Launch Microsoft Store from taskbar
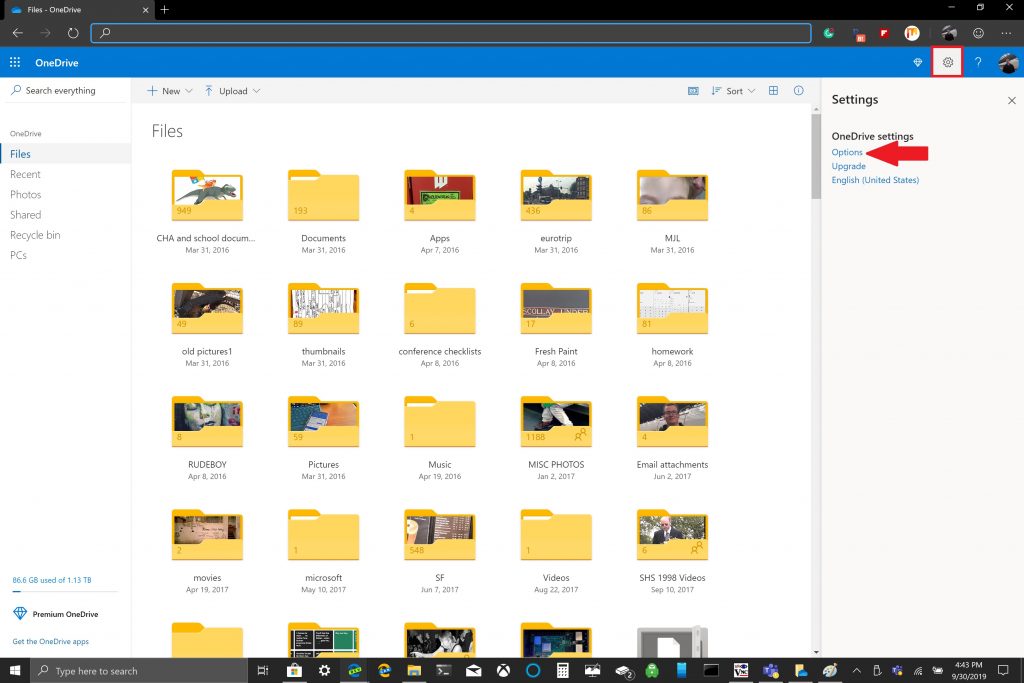1024x683 pixels. coord(294,670)
